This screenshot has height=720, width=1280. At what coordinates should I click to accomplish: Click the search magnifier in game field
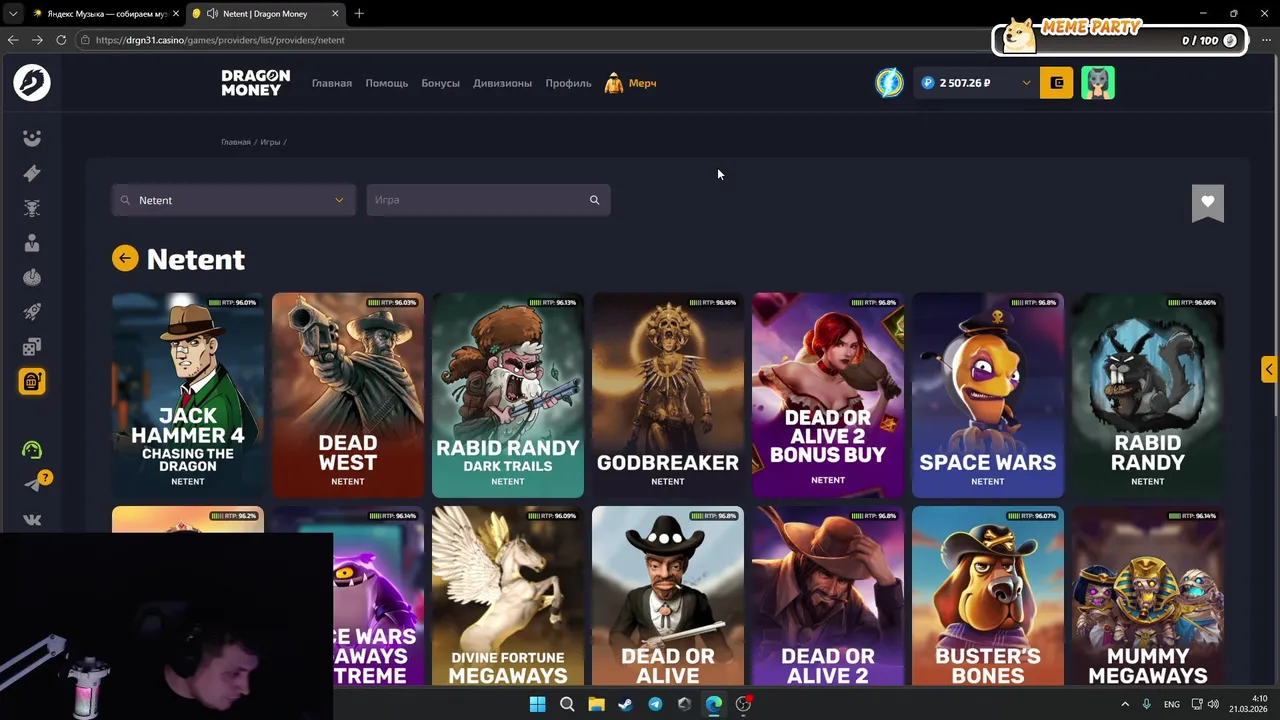pos(594,200)
